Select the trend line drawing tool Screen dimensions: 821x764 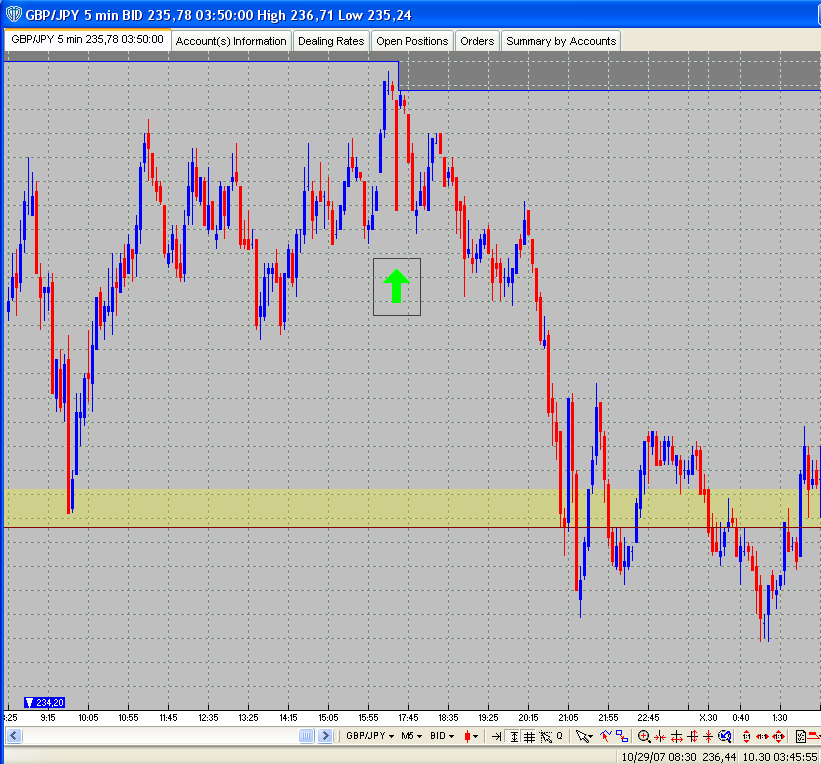point(605,737)
